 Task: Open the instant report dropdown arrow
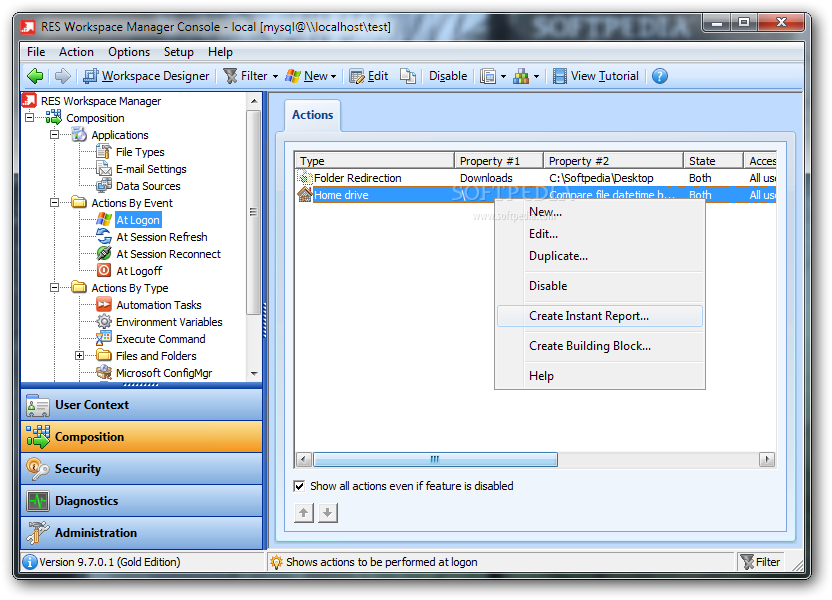click(x=503, y=76)
